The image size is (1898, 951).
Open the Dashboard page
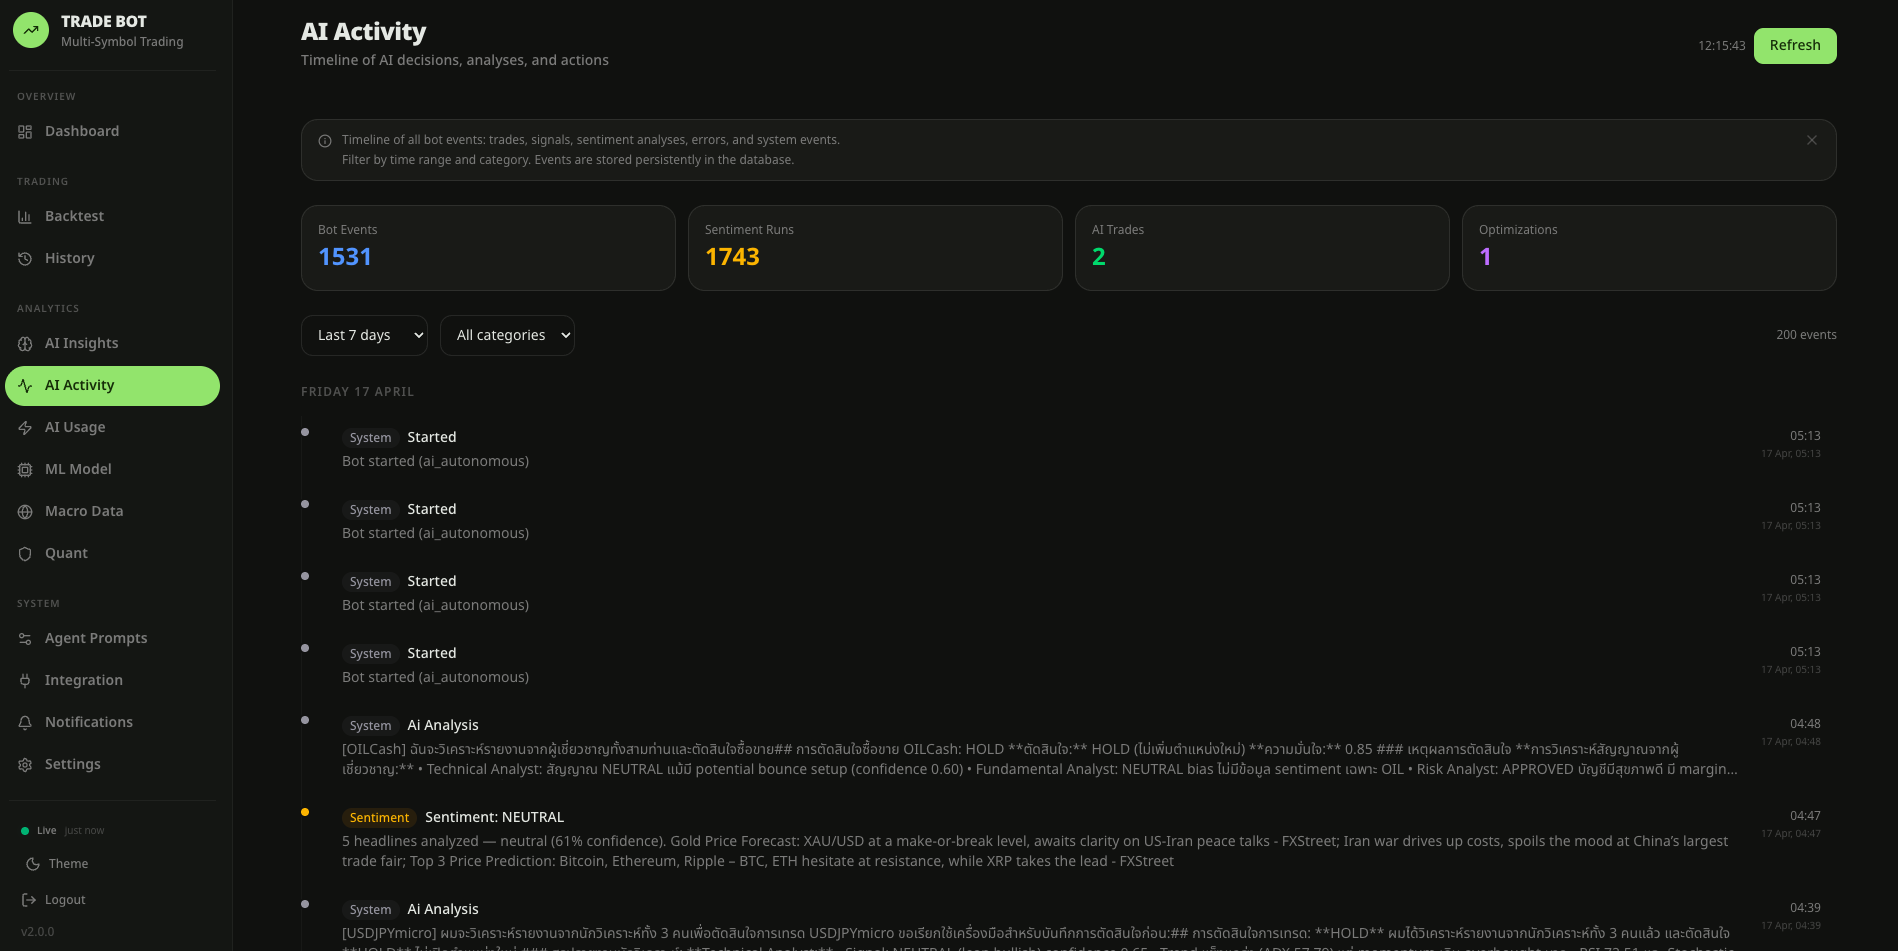point(112,132)
